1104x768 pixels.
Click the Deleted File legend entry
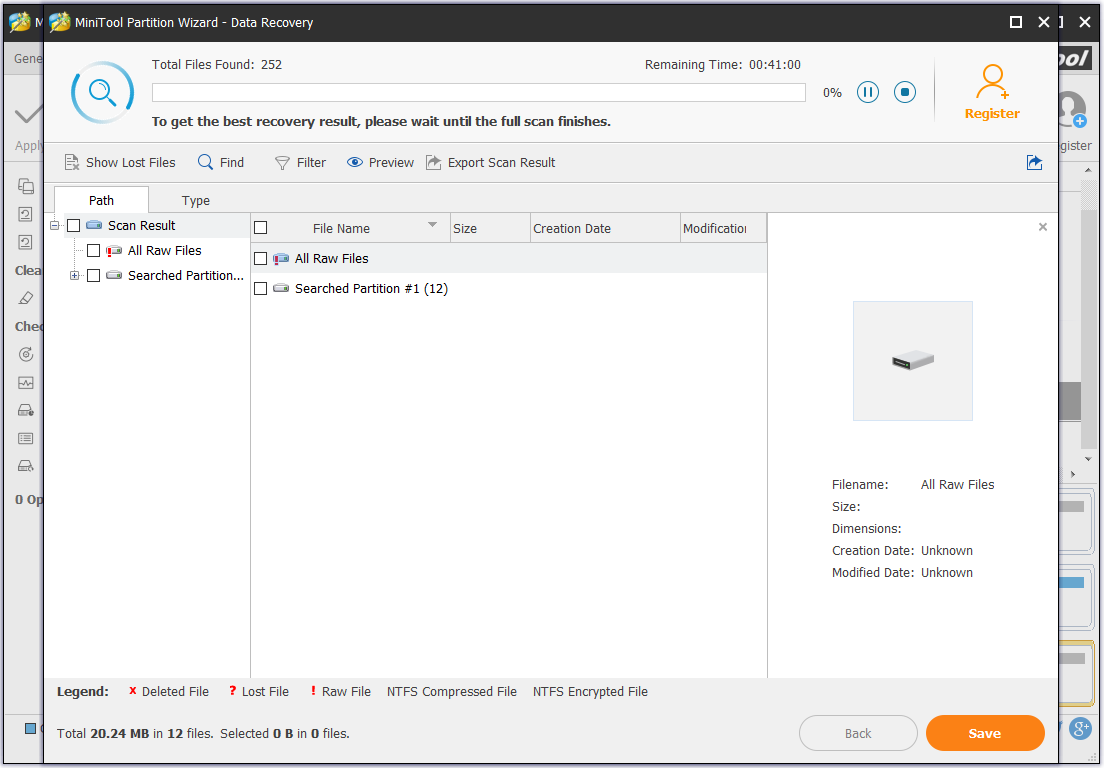point(168,691)
